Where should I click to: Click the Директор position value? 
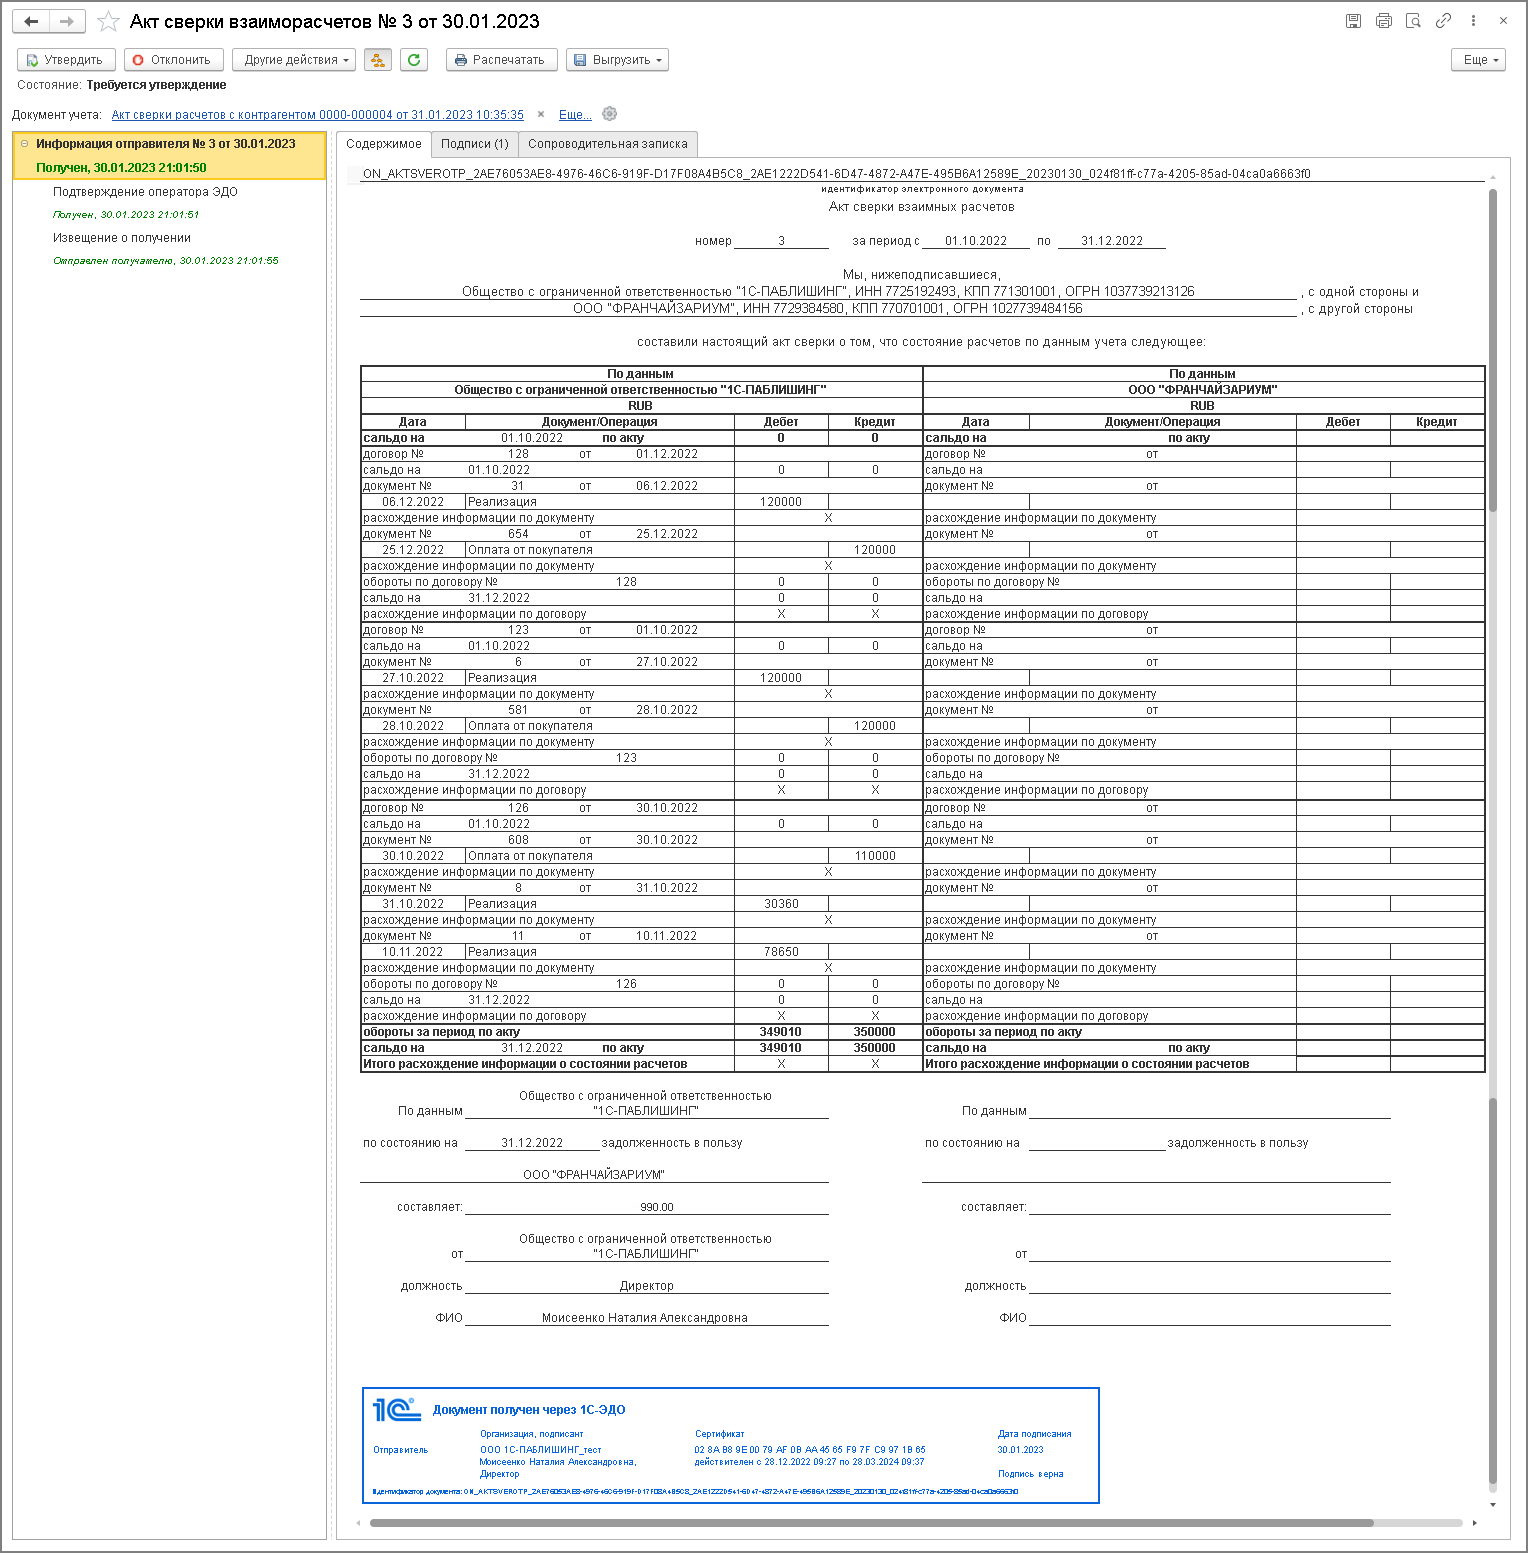[647, 1286]
